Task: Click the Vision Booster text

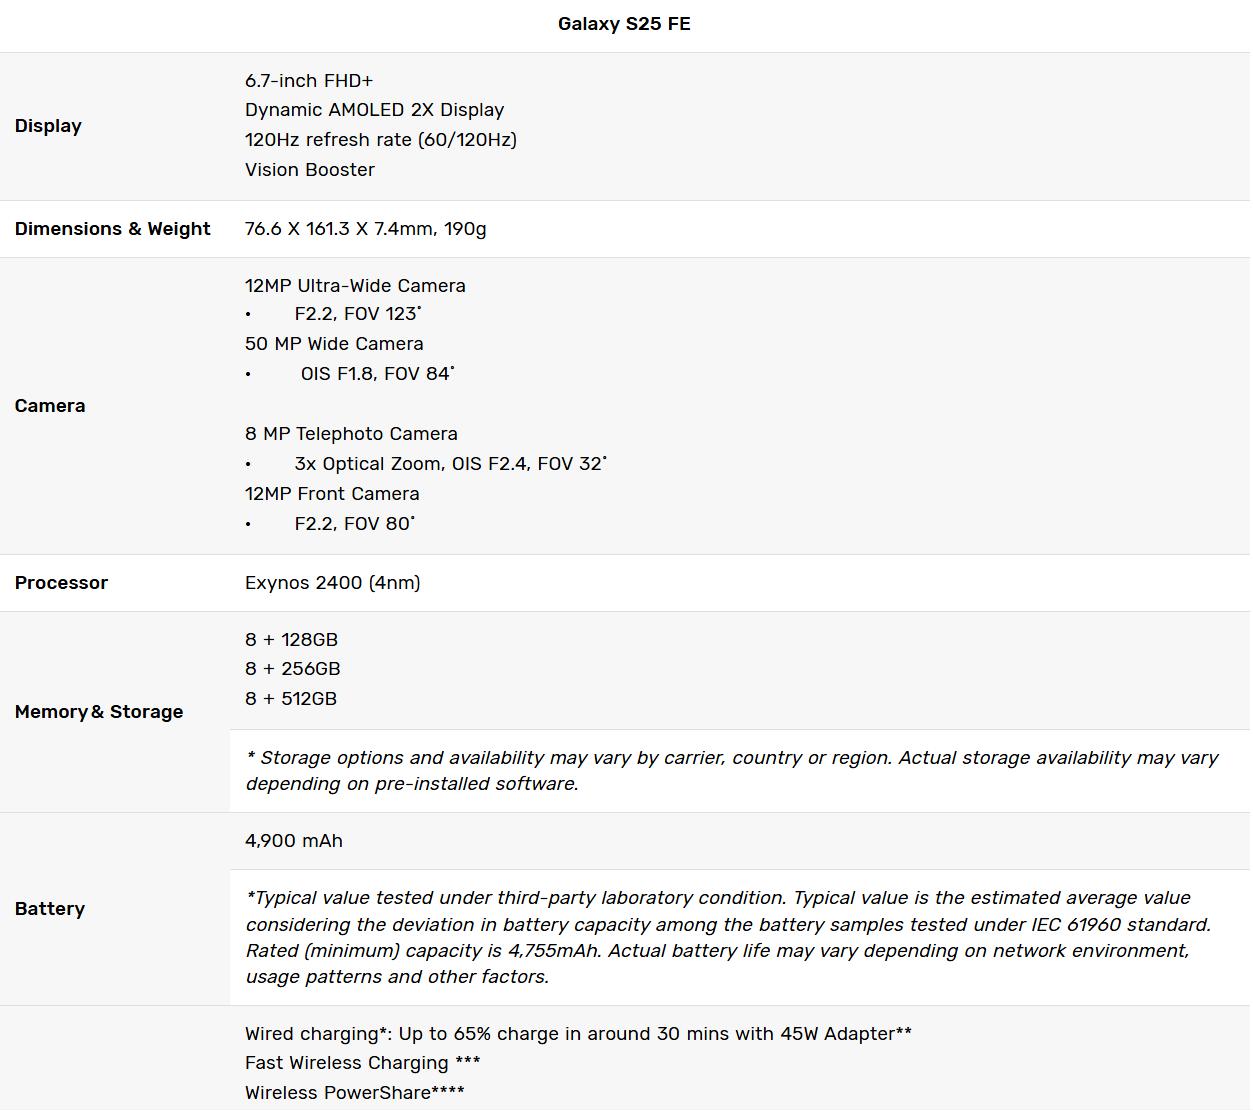Action: pyautogui.click(x=310, y=170)
